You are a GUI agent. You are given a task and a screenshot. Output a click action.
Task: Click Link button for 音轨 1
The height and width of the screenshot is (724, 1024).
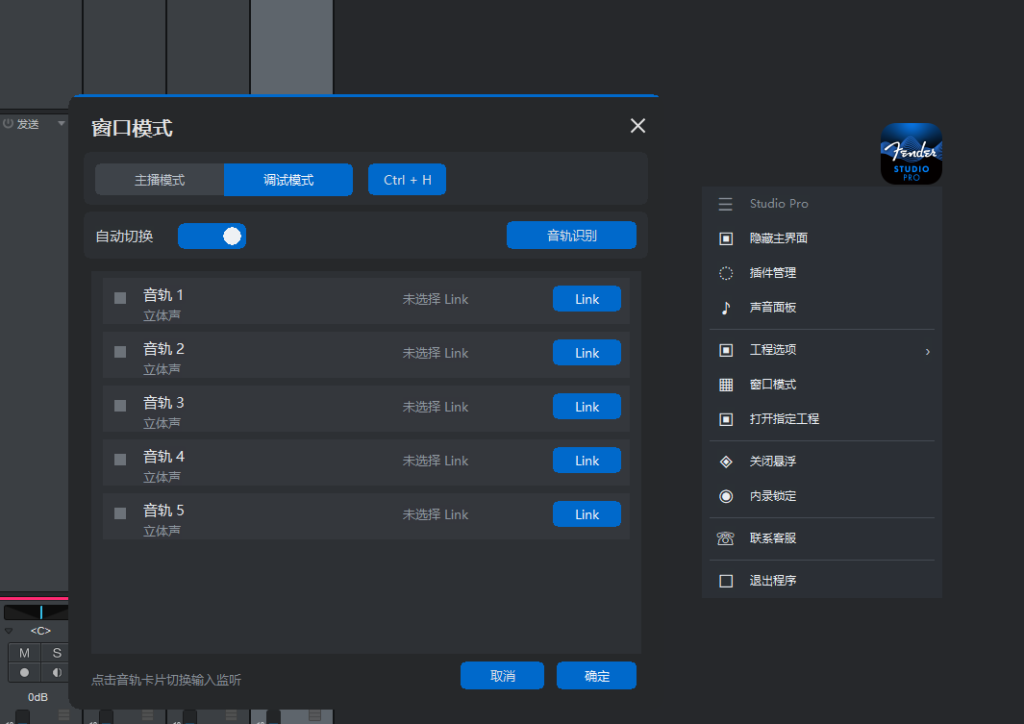(x=586, y=299)
